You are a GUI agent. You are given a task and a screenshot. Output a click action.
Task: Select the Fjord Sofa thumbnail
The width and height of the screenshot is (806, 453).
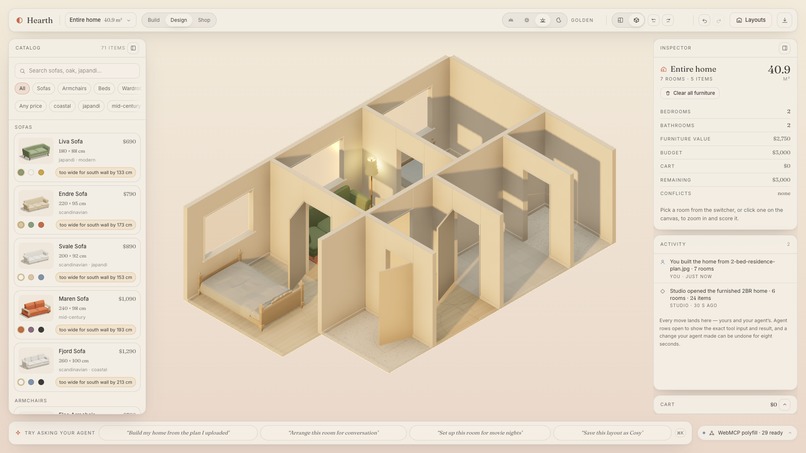35,360
